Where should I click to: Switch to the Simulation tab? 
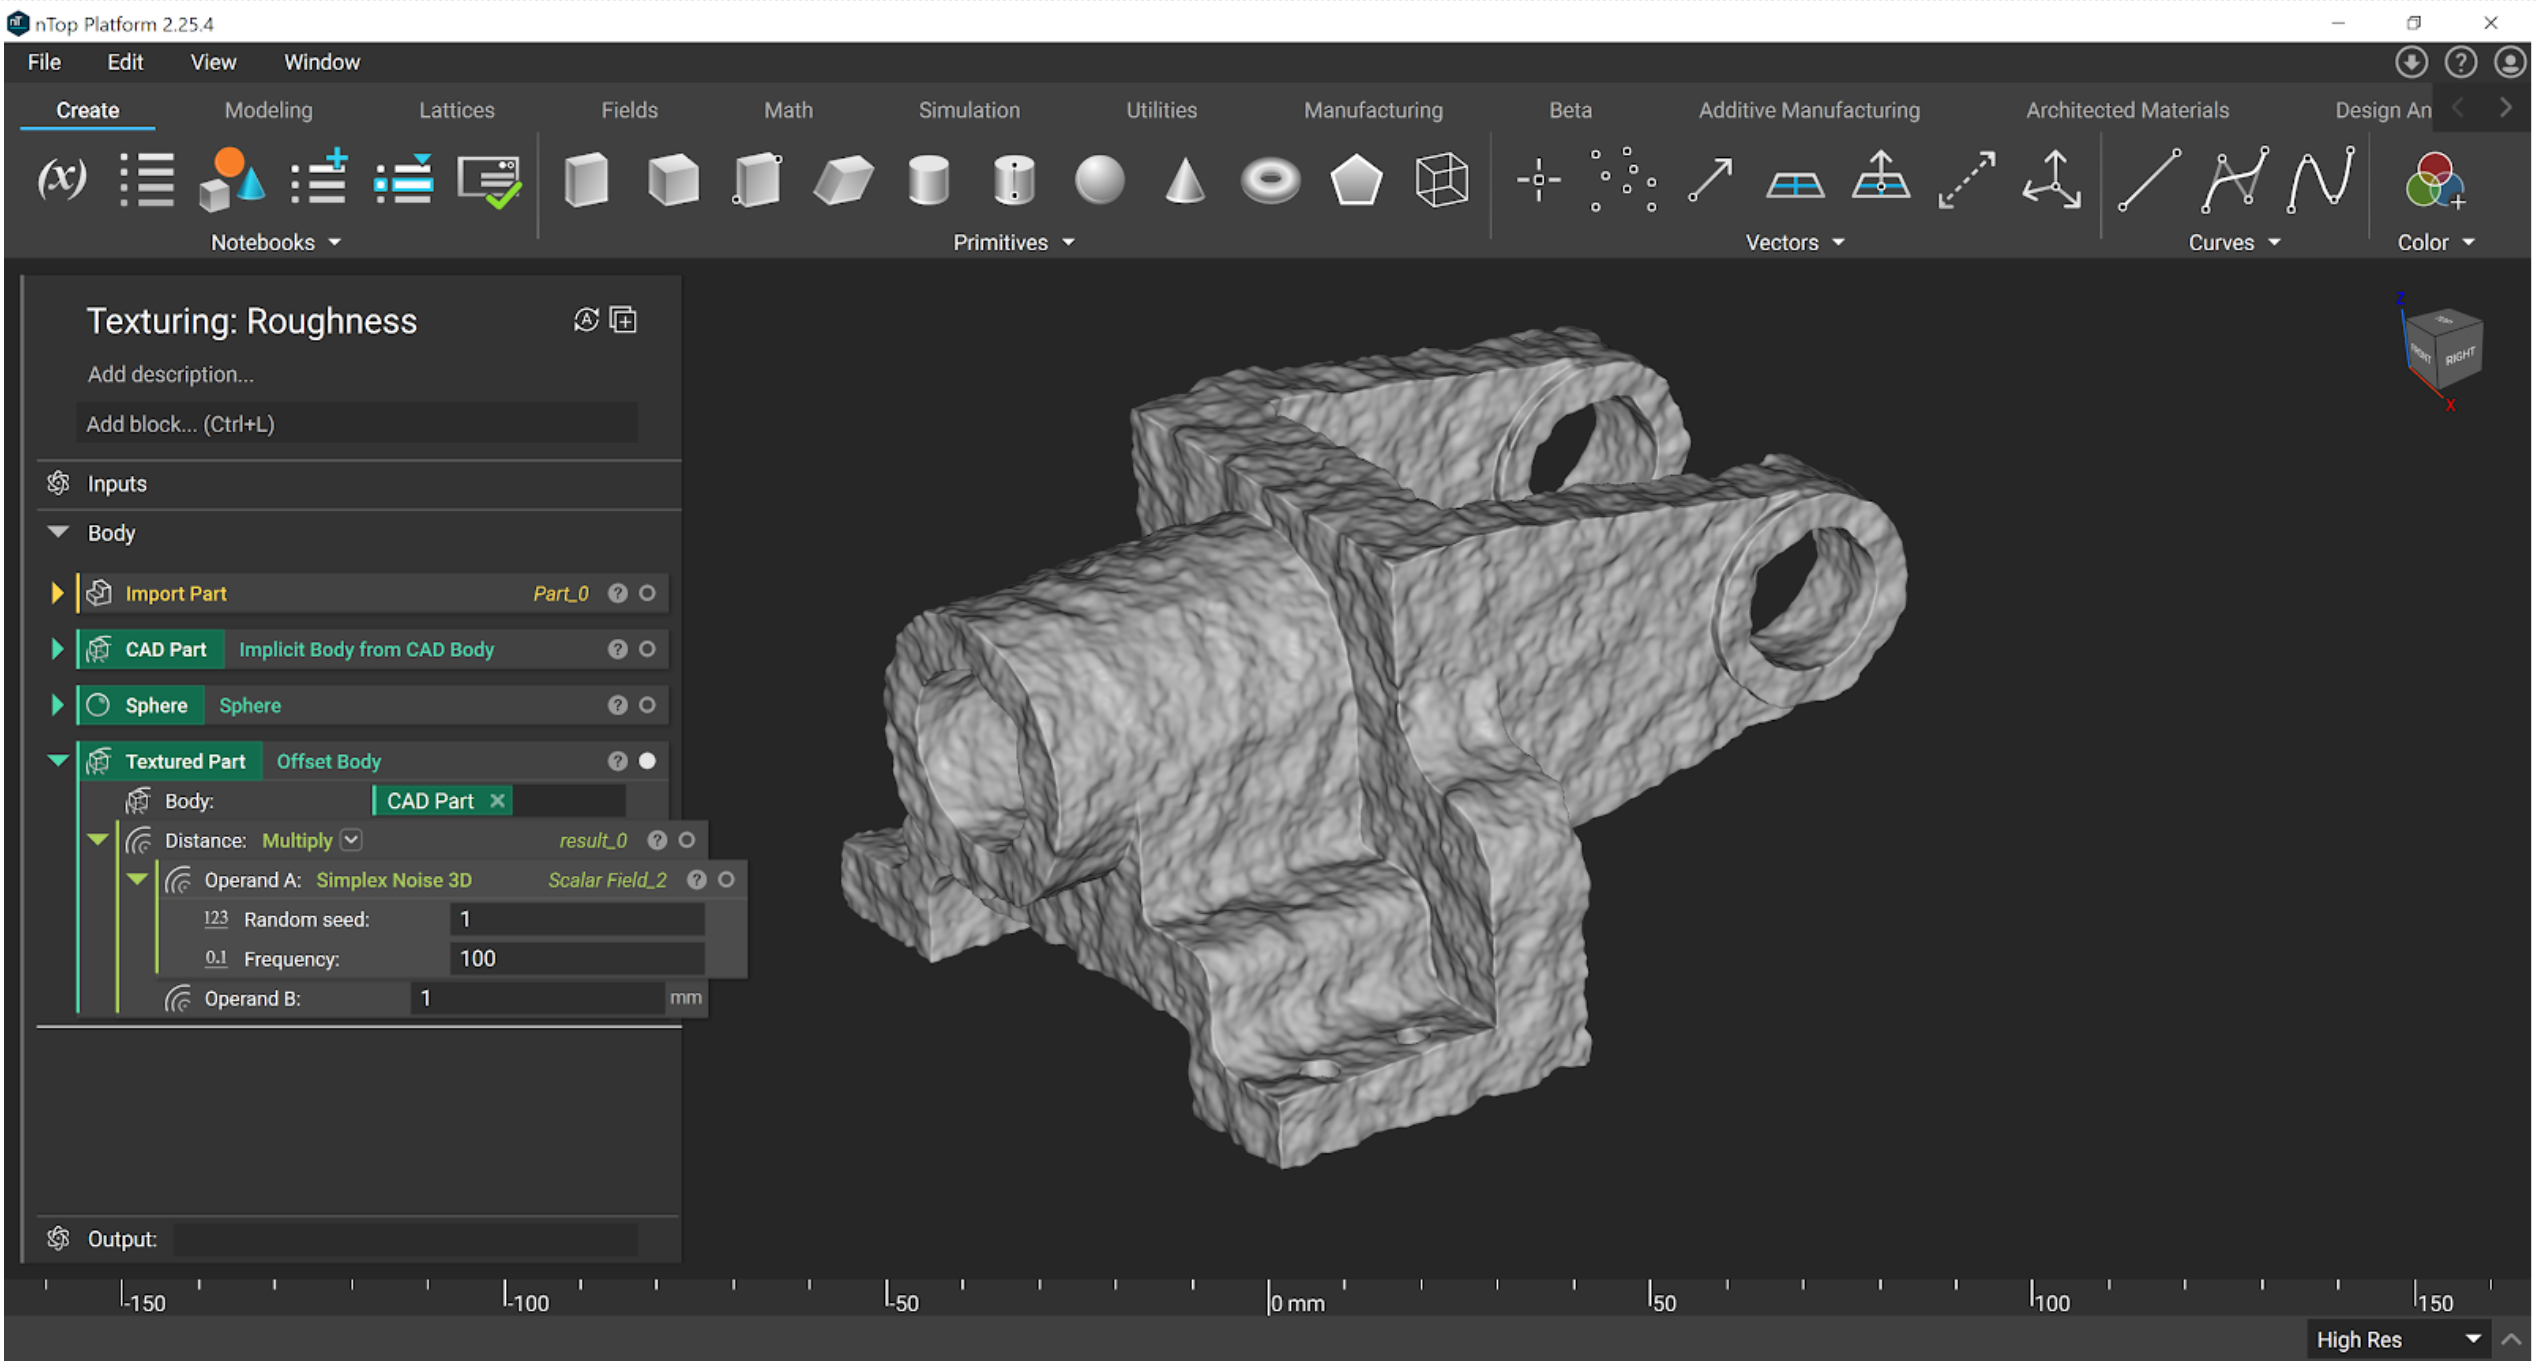pos(969,110)
